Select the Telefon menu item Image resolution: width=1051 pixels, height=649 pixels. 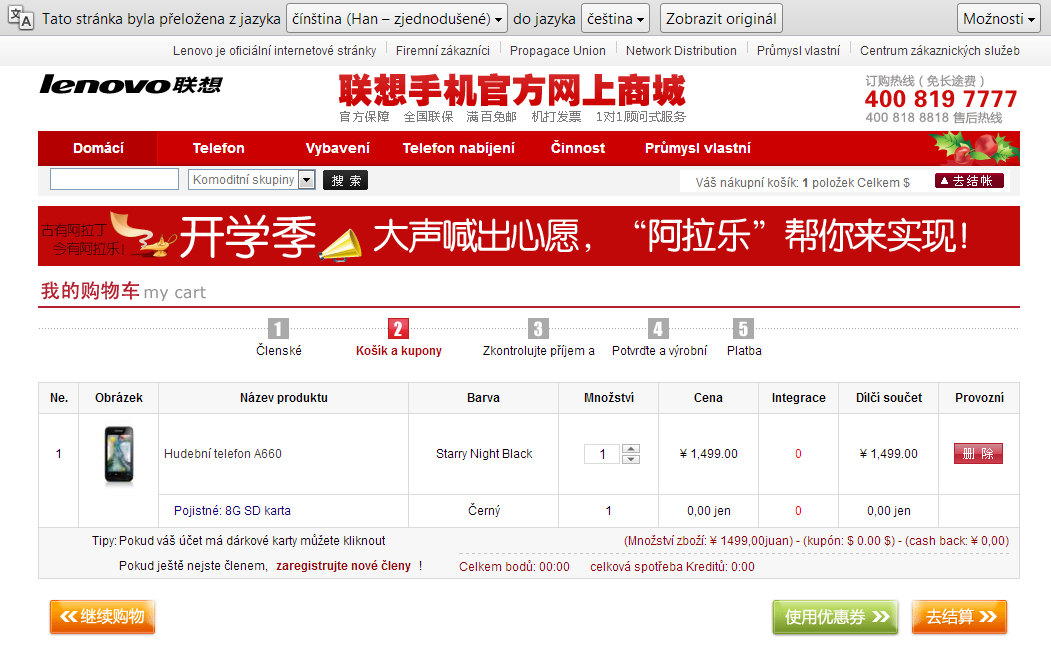click(219, 148)
